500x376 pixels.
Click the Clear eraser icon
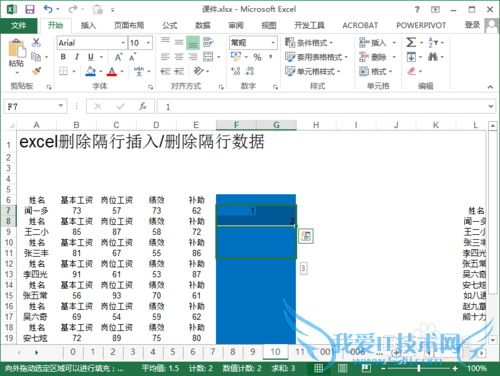point(411,71)
